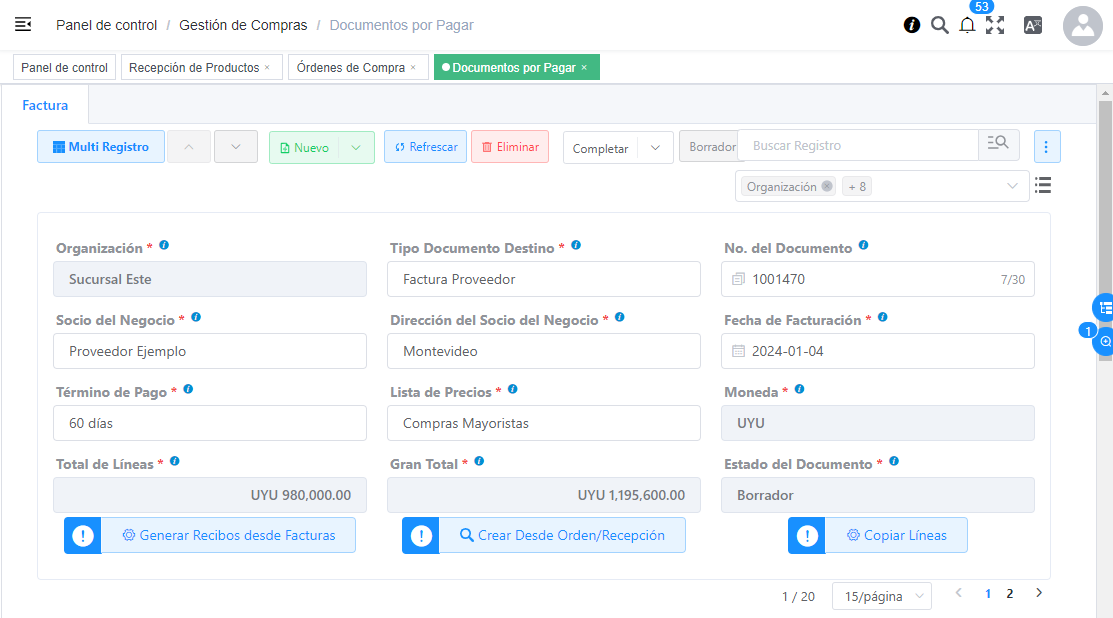Open the hamburger navigation menu

(x=23, y=25)
